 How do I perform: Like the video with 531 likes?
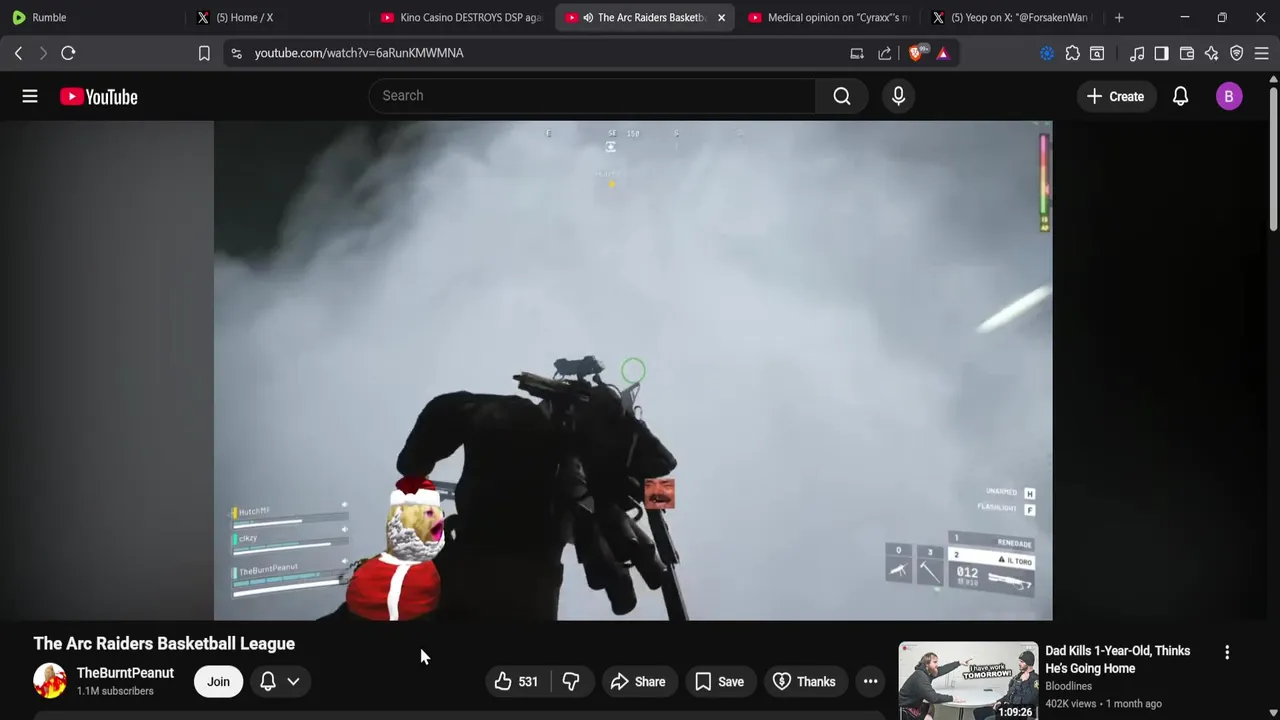(x=516, y=682)
